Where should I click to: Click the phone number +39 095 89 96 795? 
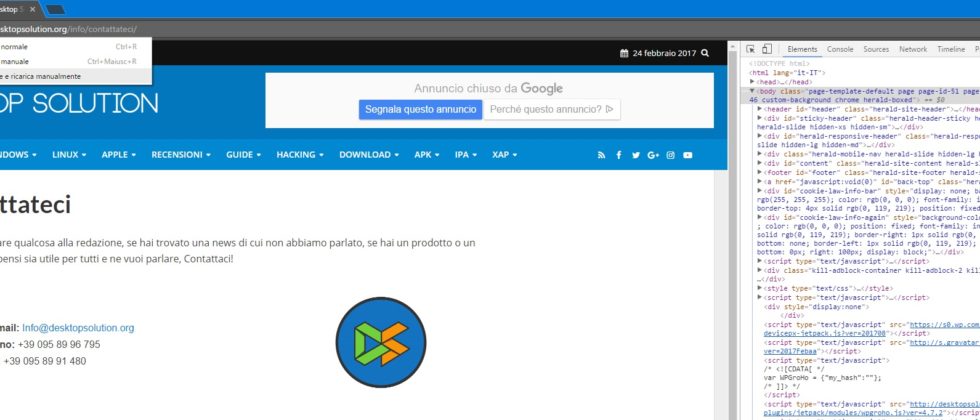(x=59, y=344)
